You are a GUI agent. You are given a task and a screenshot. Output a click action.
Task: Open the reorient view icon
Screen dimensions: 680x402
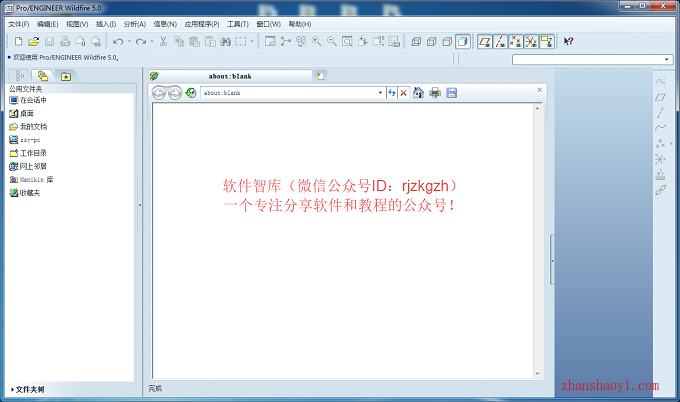[x=363, y=41]
